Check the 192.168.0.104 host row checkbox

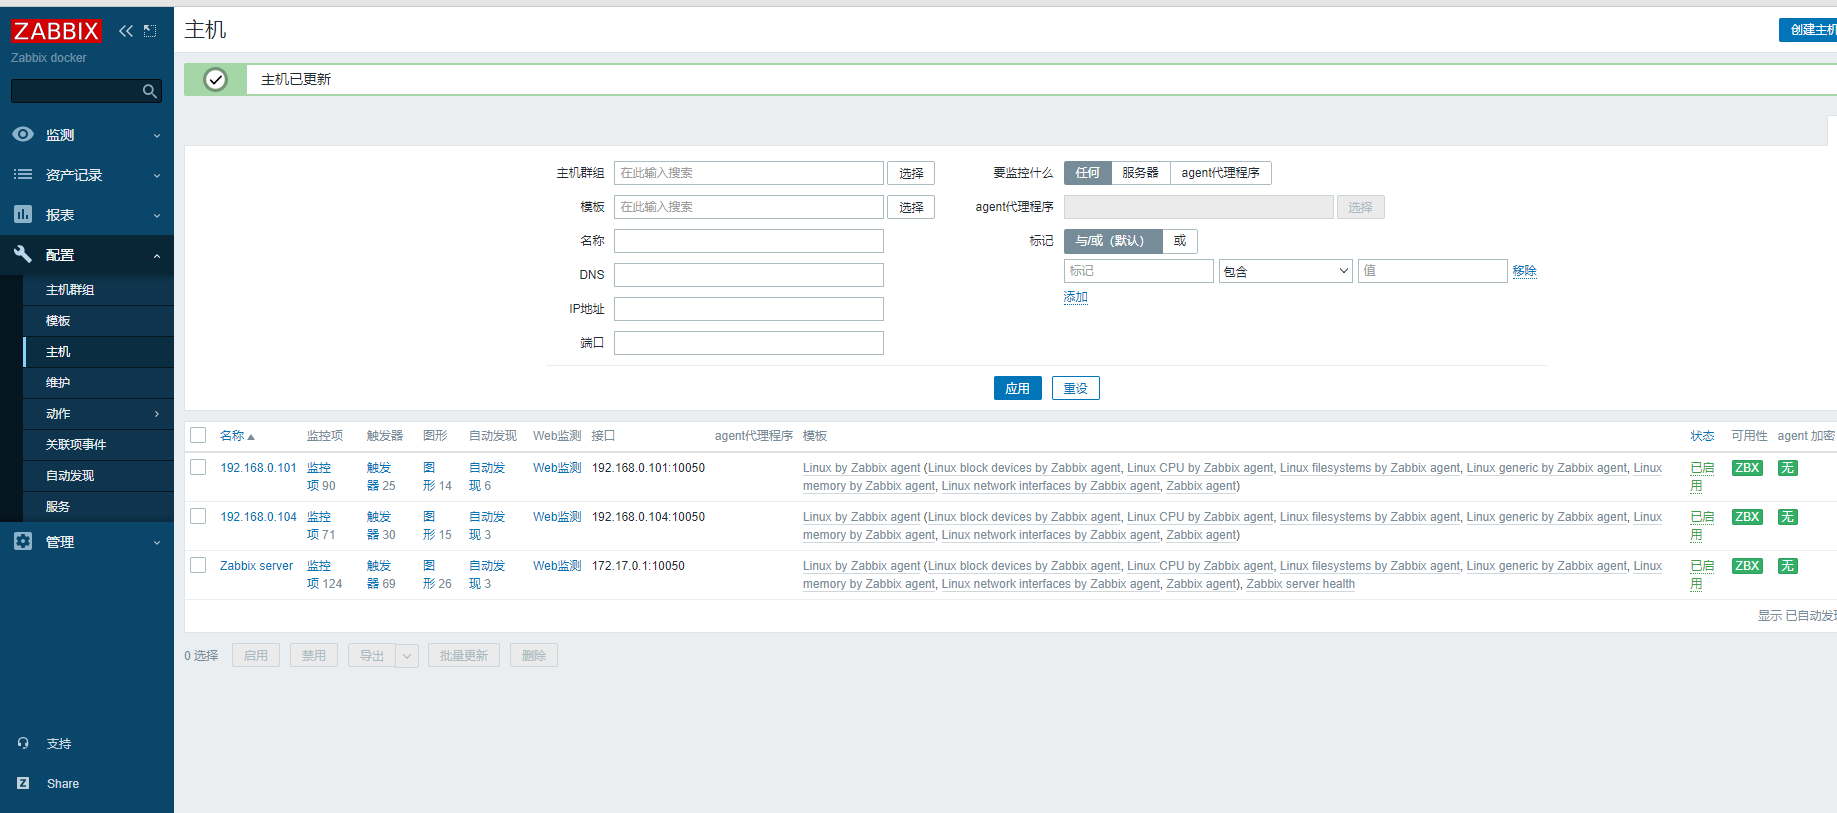198,516
